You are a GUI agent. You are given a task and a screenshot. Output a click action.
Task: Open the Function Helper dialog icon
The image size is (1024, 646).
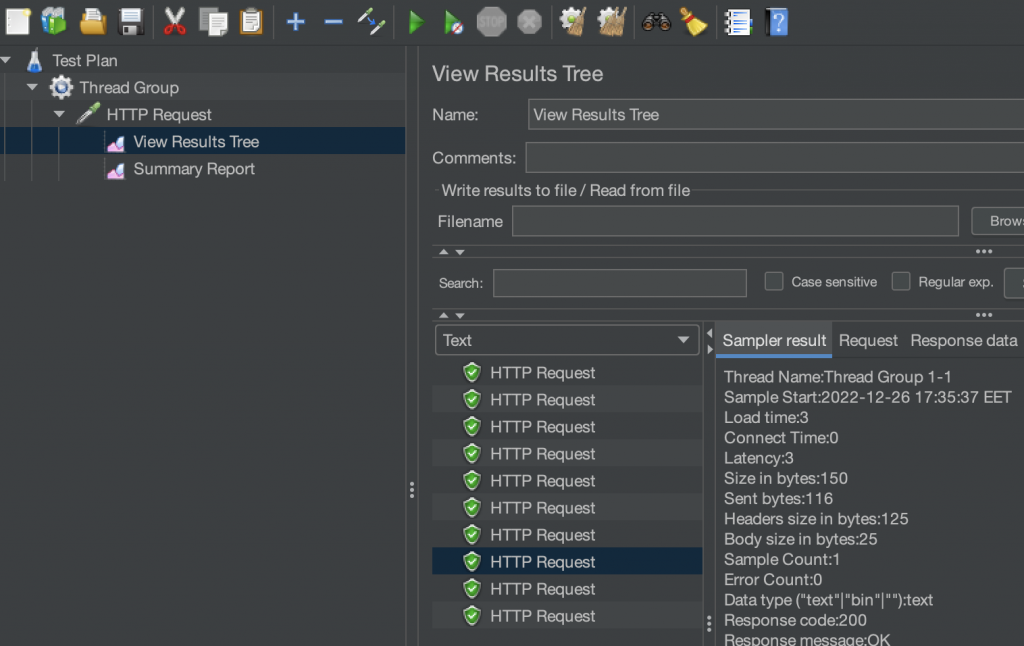click(x=738, y=21)
